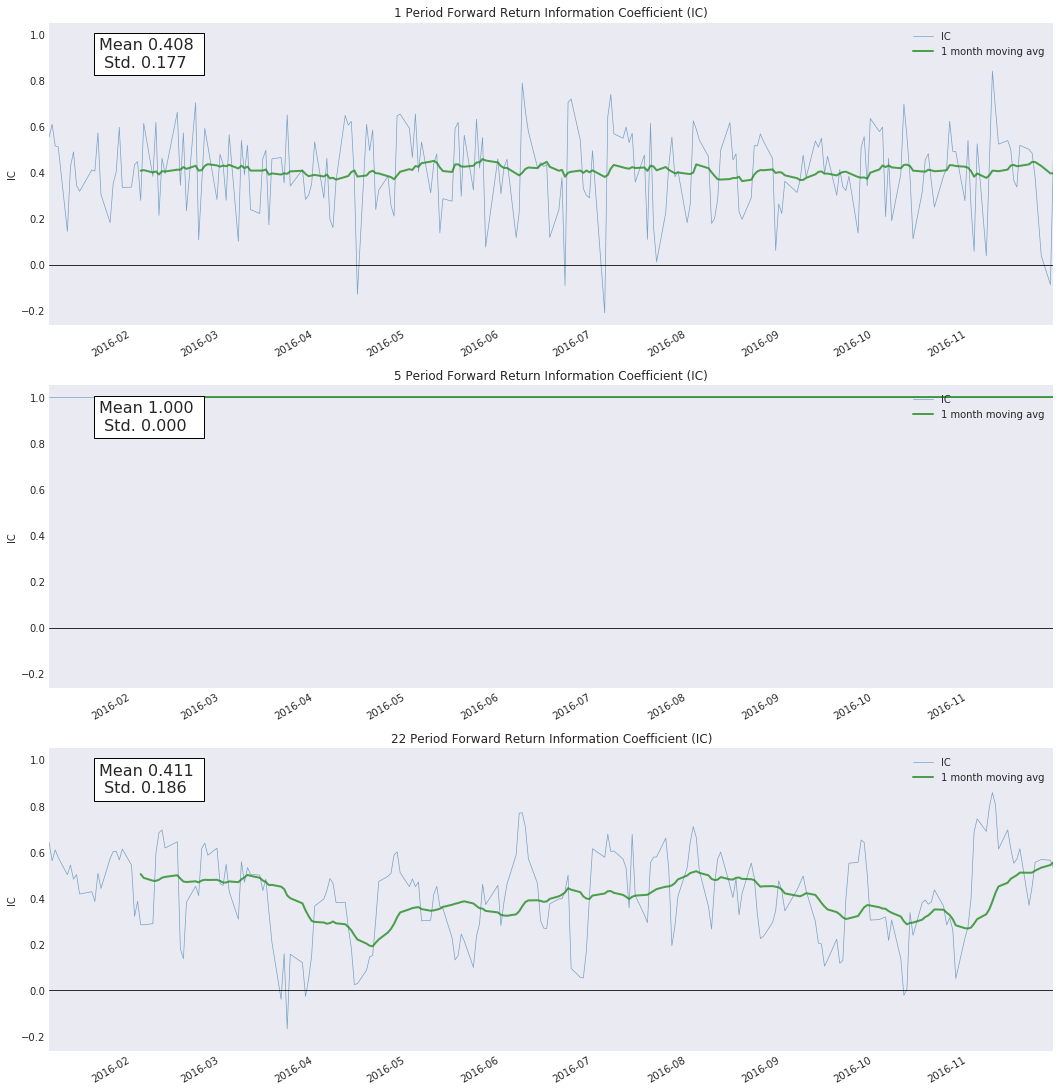Click 1 month moving avg legend in bottom chart
This screenshot has height=1091, width=1060.
tap(978, 777)
